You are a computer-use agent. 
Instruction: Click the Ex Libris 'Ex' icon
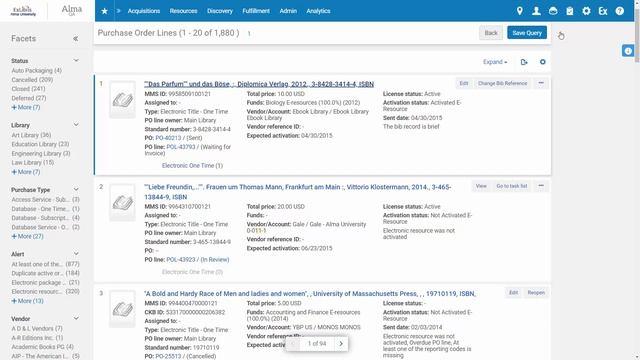click(x=603, y=11)
